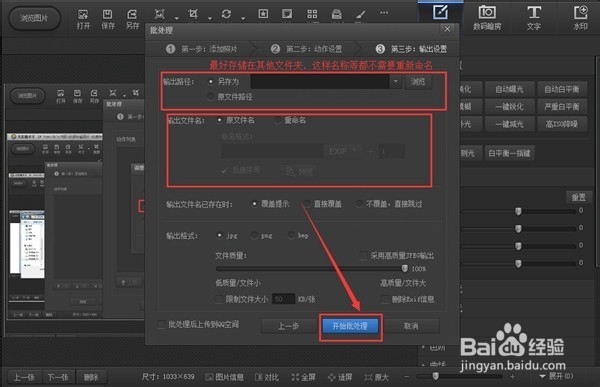Click the star template toolbar icon
This screenshot has height=387, width=600.
click(x=263, y=14)
